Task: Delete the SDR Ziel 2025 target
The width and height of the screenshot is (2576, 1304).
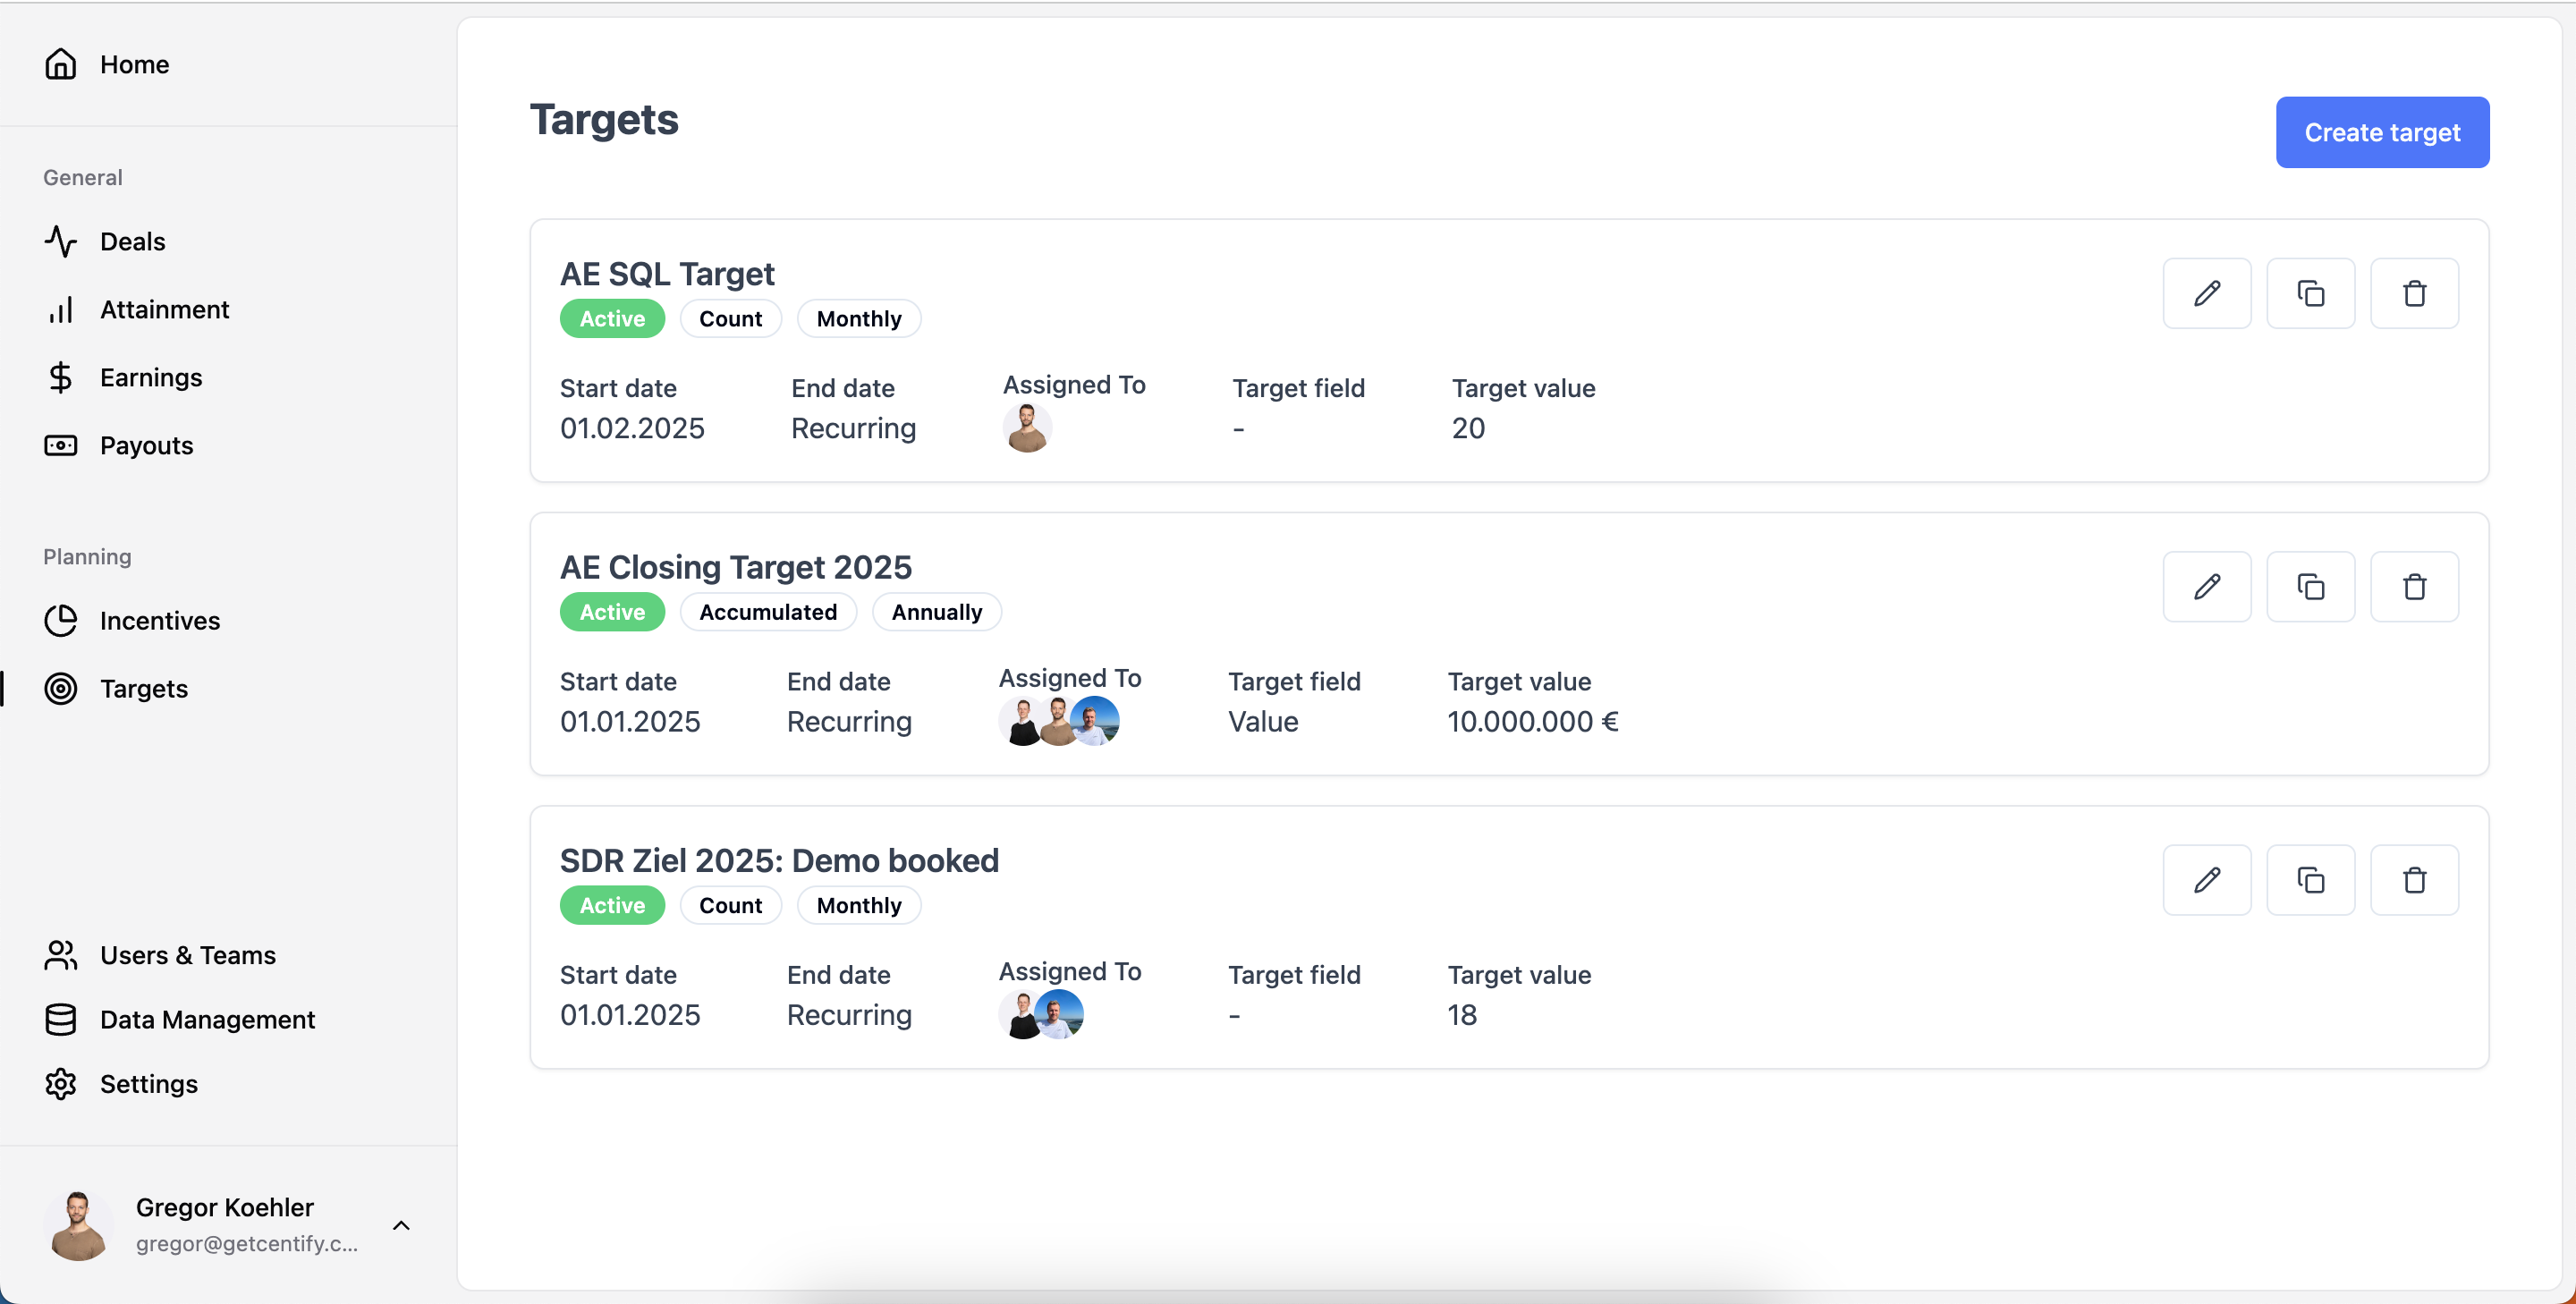Action: click(x=2414, y=880)
